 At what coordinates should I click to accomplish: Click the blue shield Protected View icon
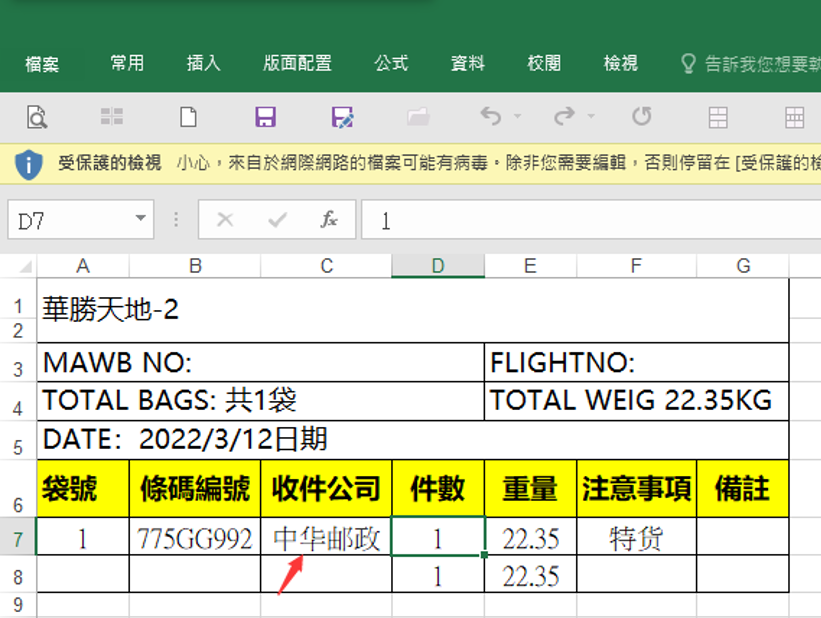[28, 164]
